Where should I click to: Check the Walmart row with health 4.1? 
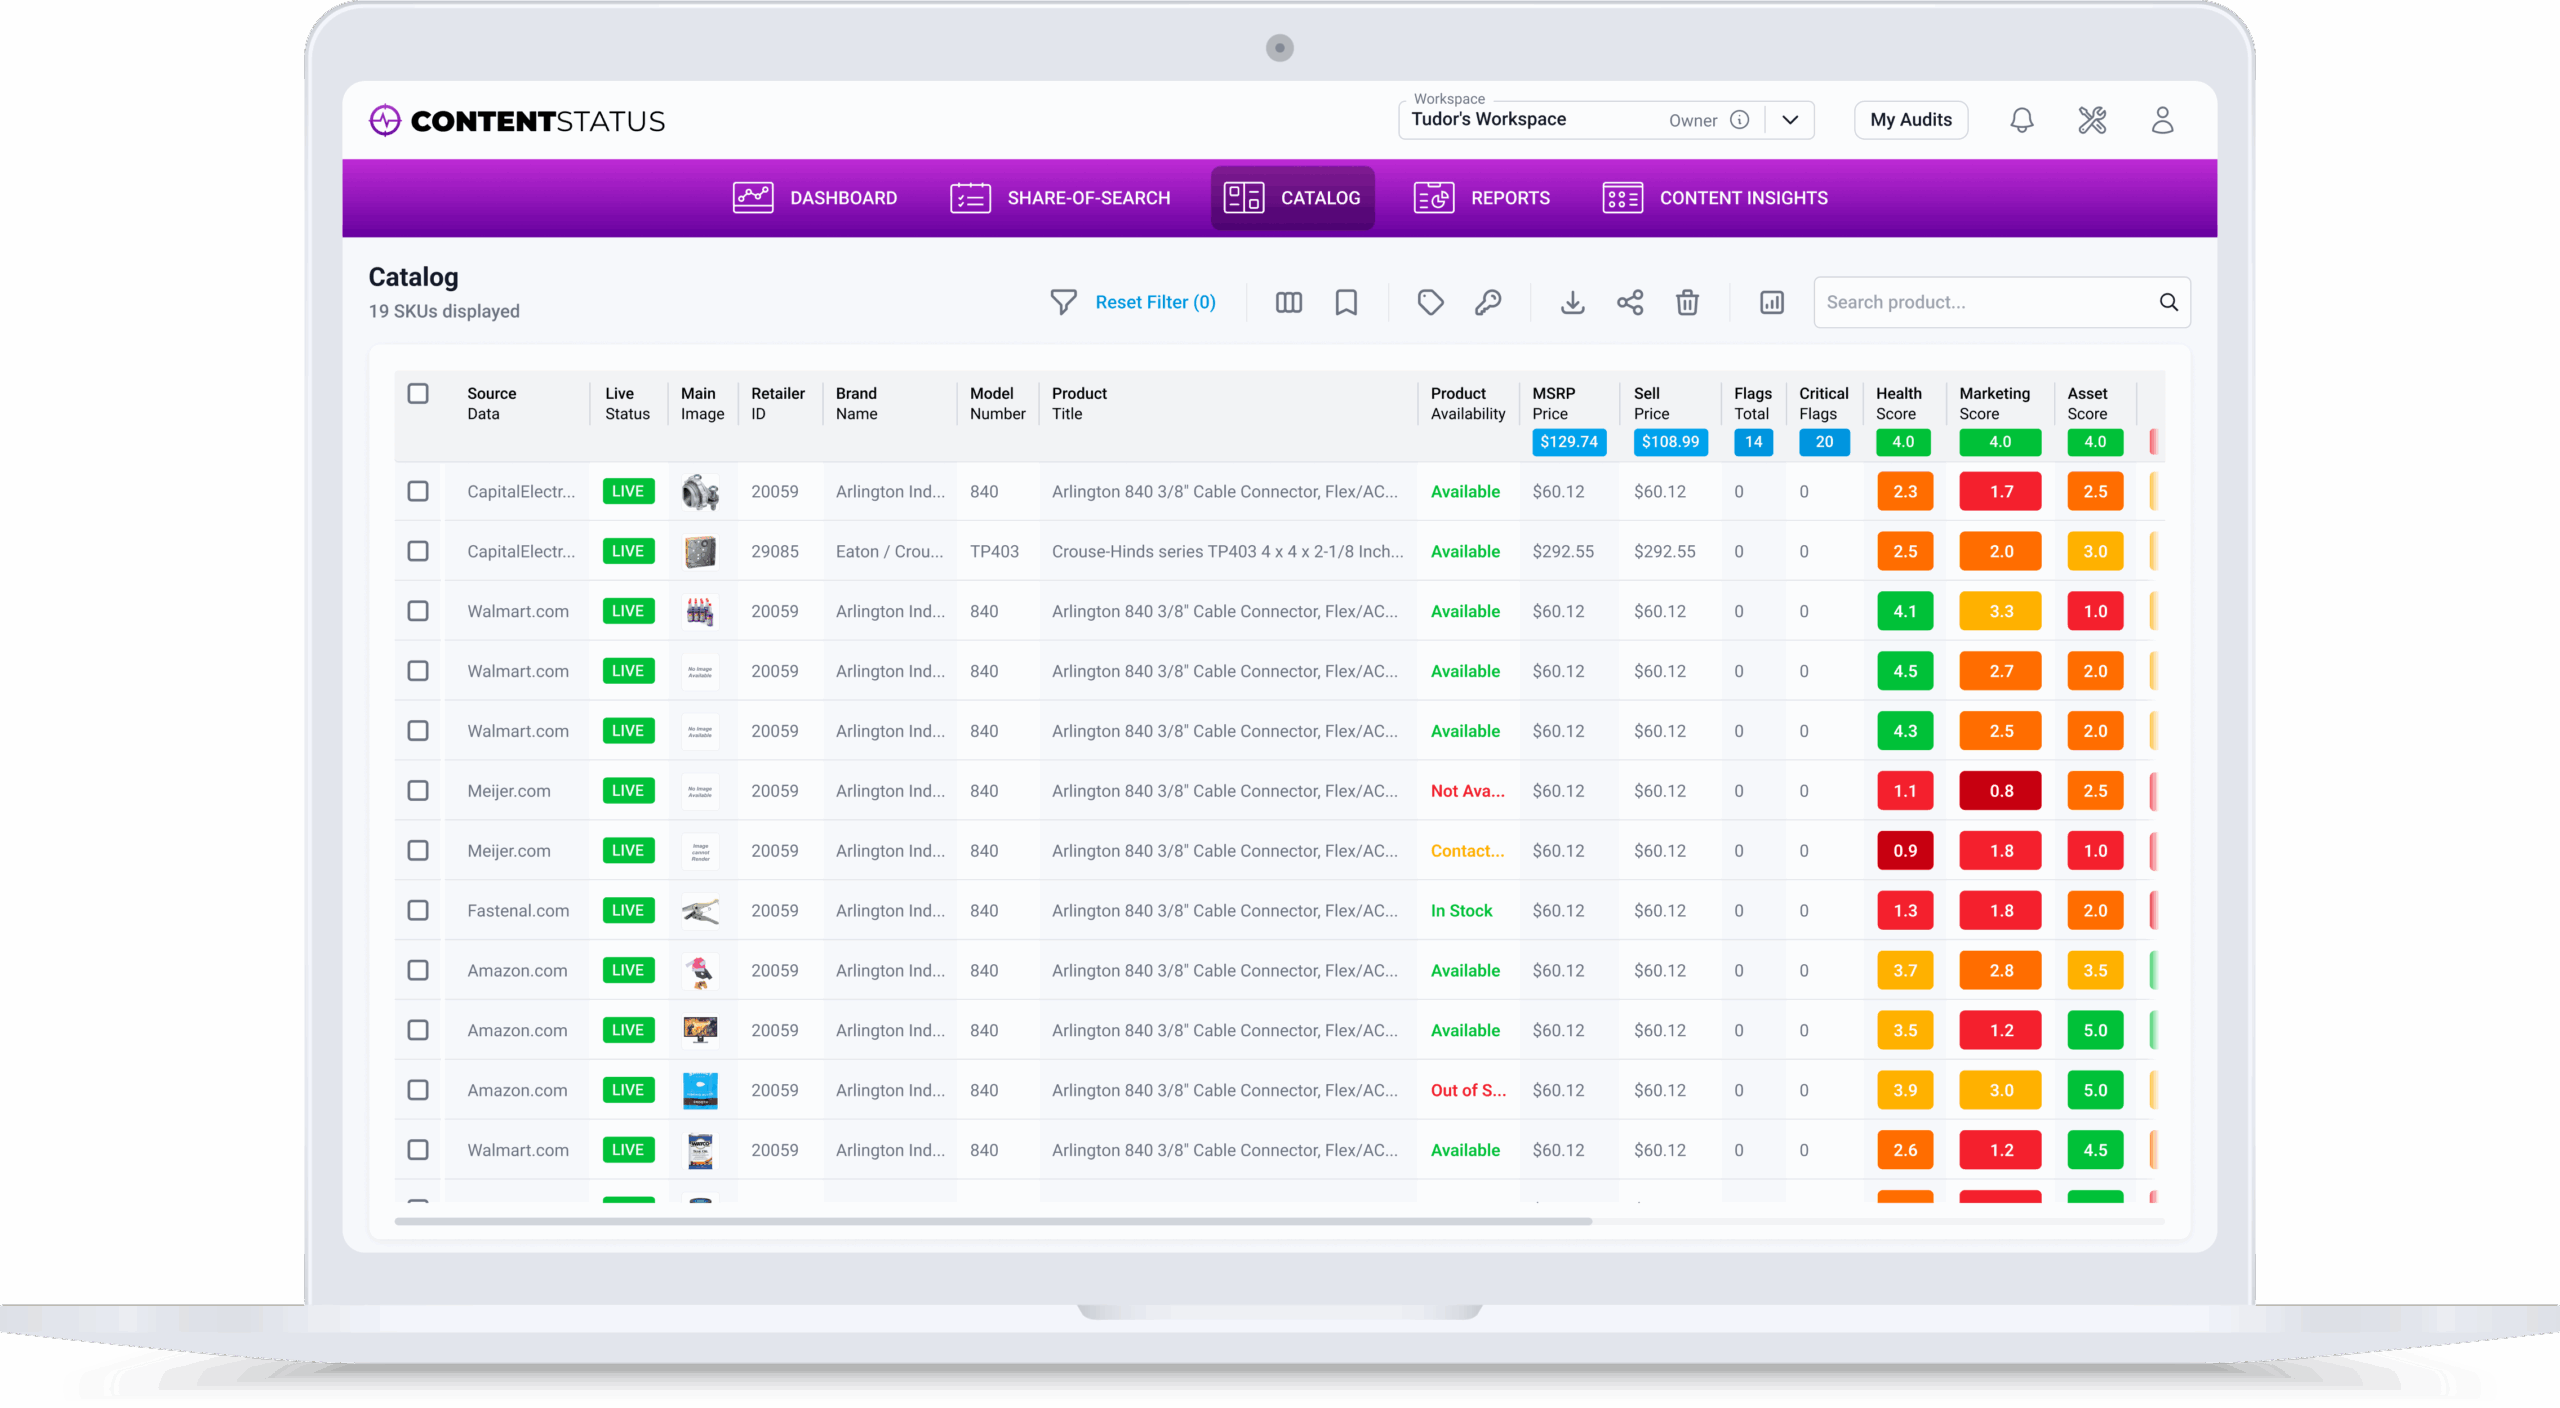tap(418, 611)
